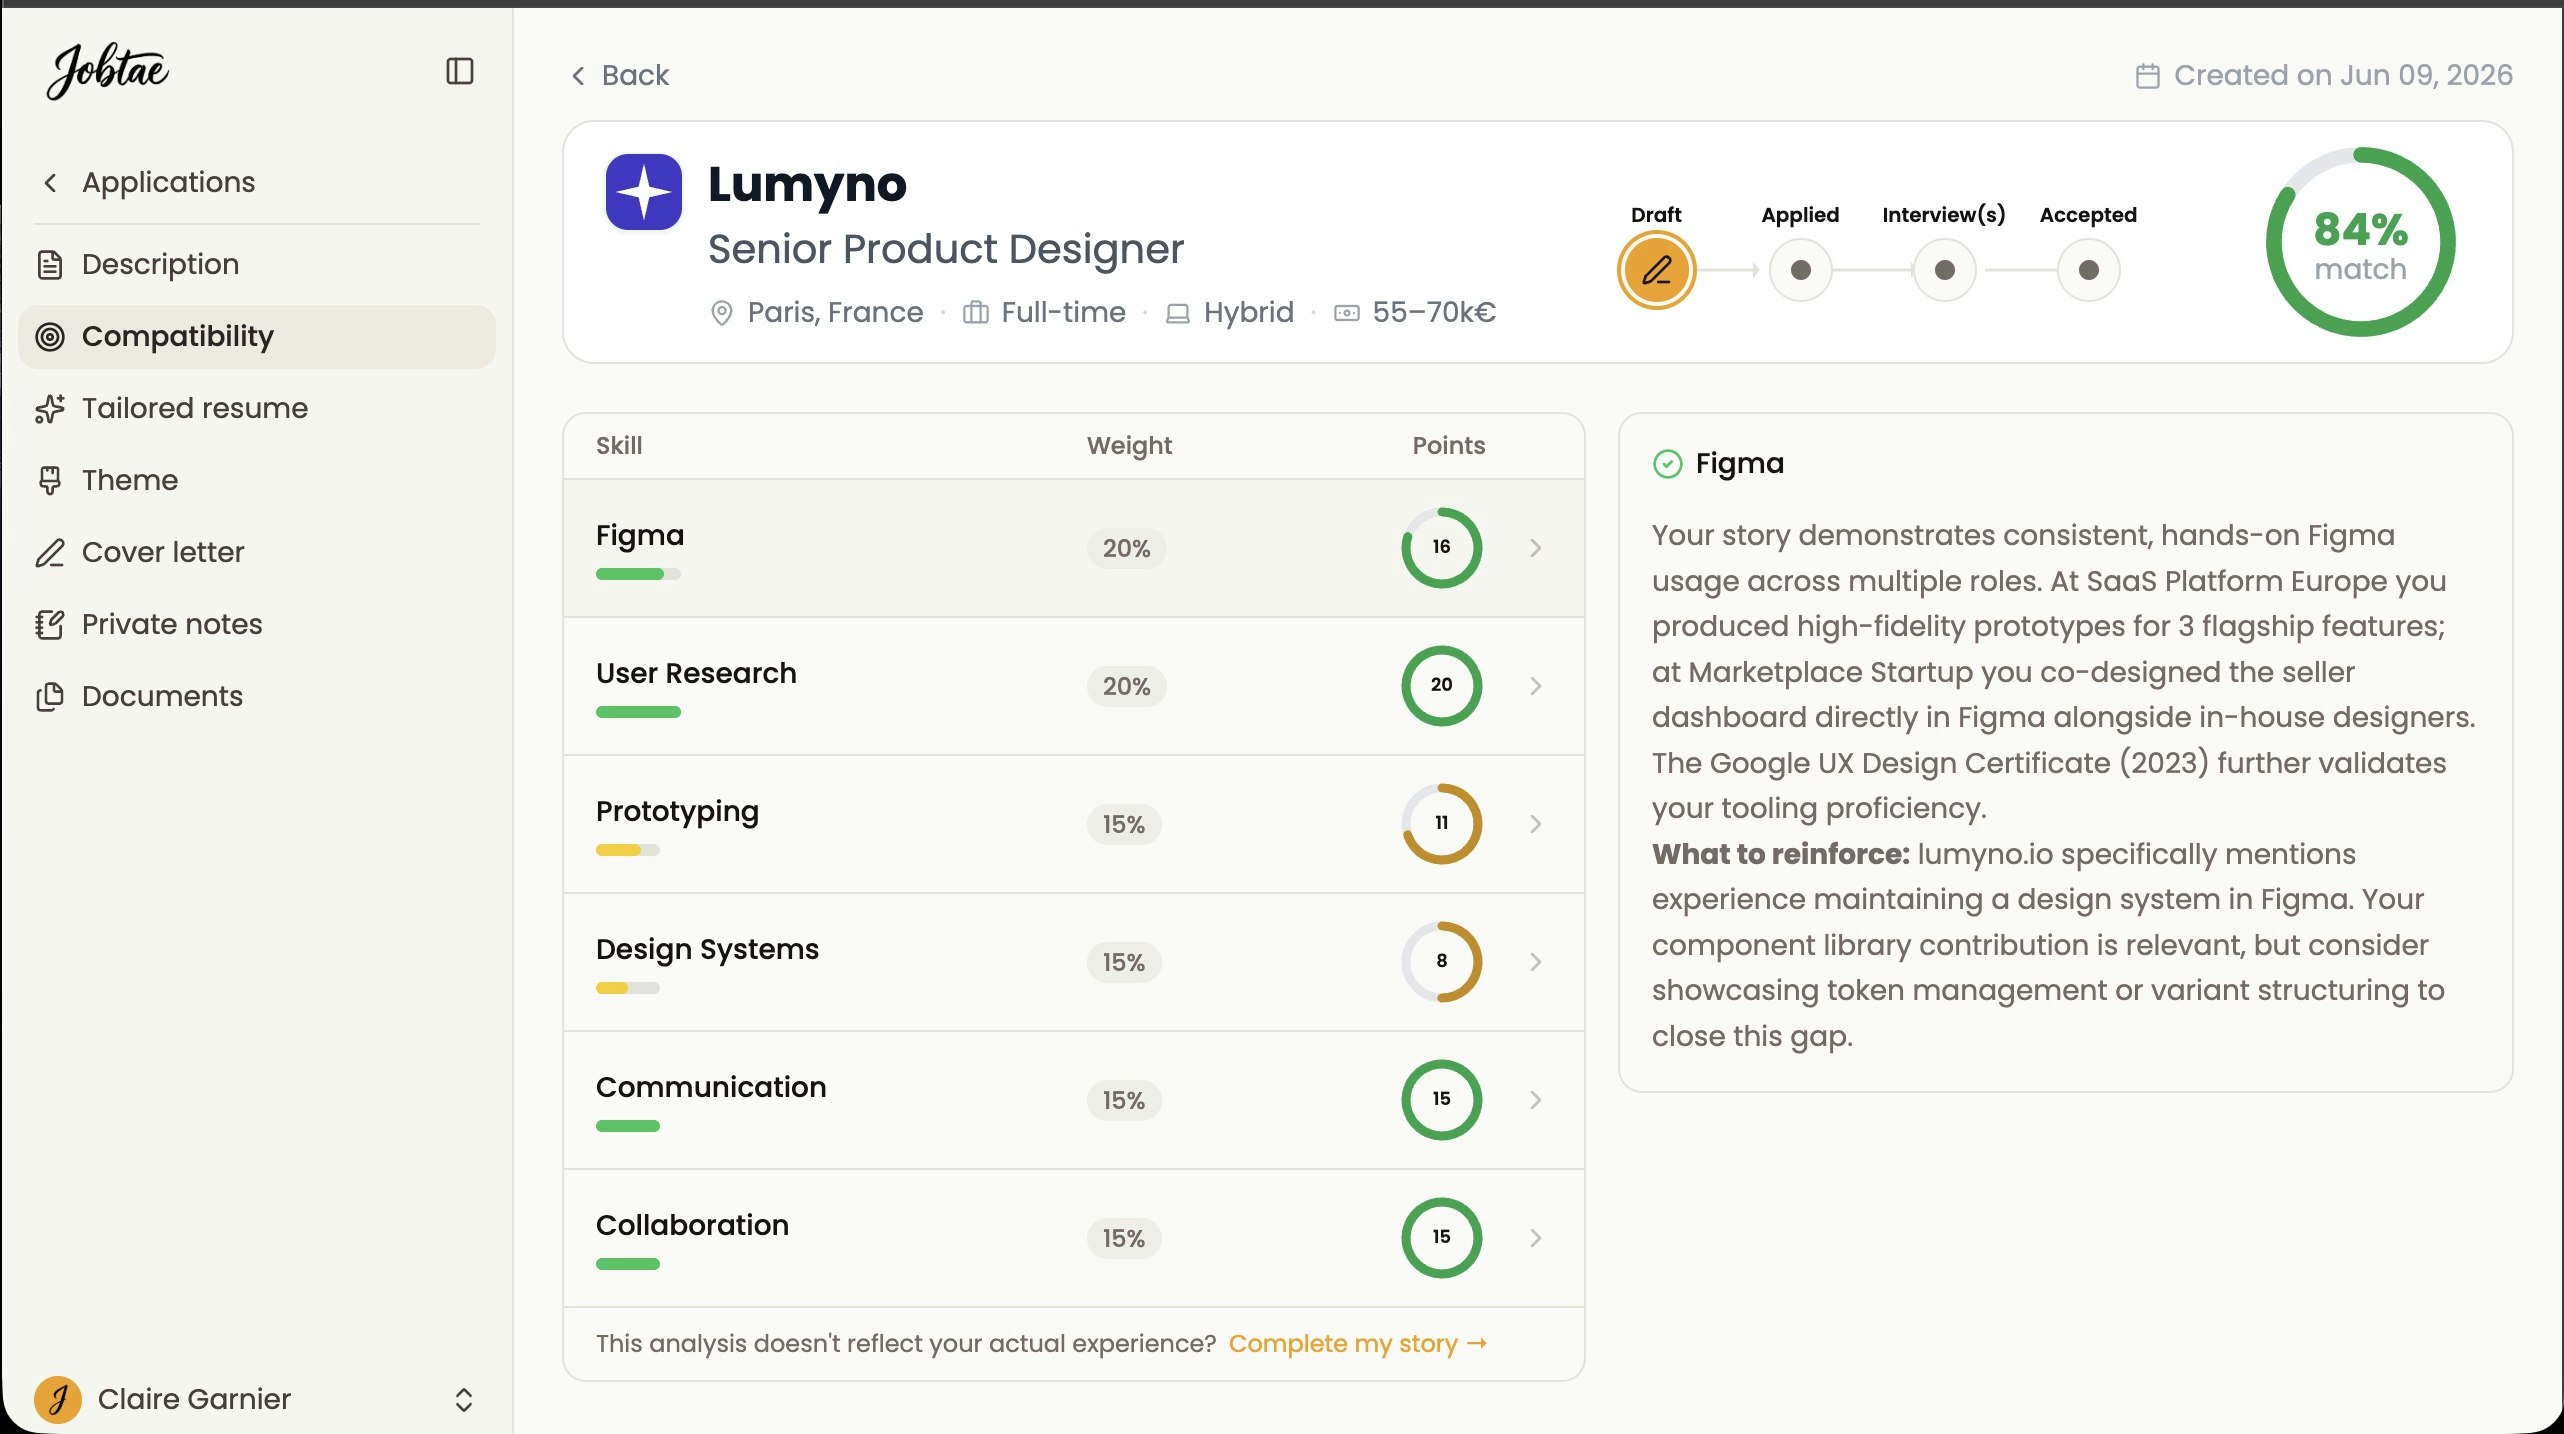Set status to Interview(s) step
Screen dimensions: 2564x1434
tap(1944, 270)
